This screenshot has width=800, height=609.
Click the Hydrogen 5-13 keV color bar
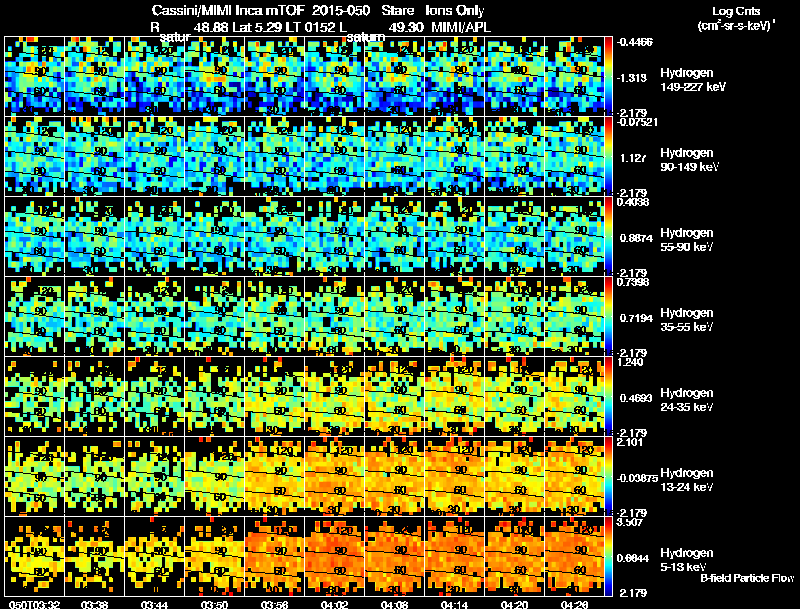coord(608,556)
